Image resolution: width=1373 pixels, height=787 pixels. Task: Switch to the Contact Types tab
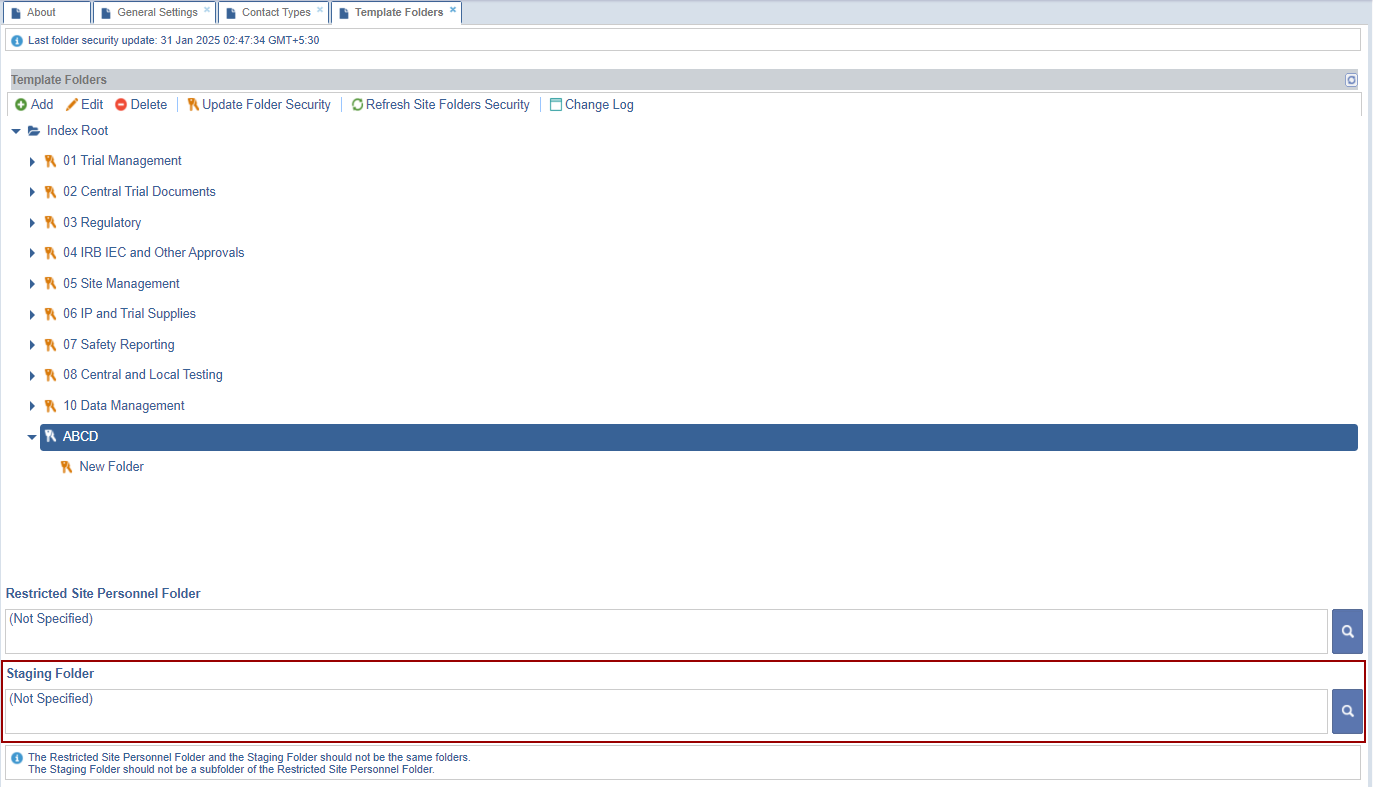tap(275, 13)
